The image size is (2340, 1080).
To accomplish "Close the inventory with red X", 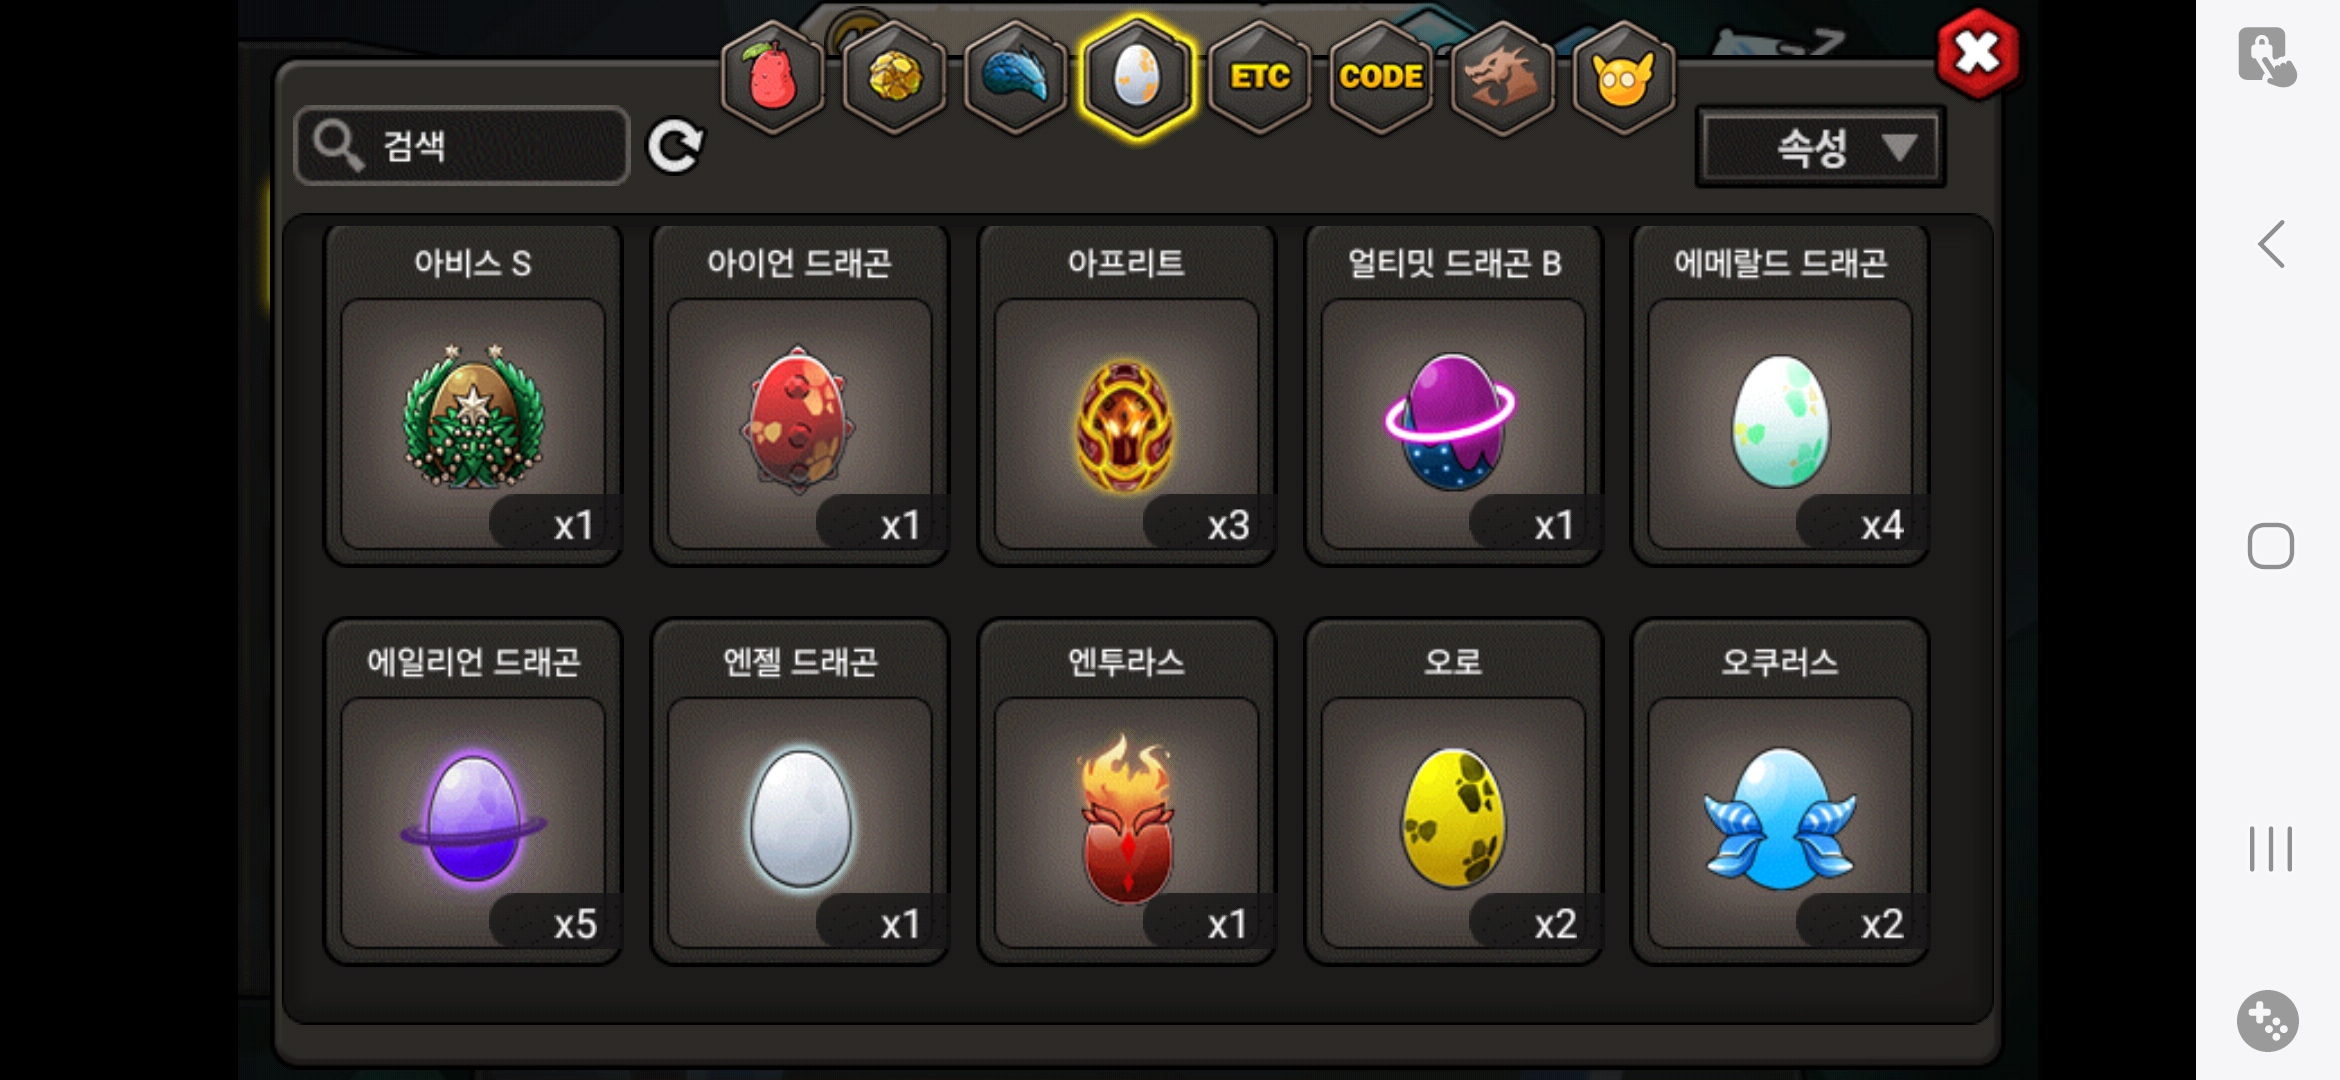I will [x=1977, y=54].
